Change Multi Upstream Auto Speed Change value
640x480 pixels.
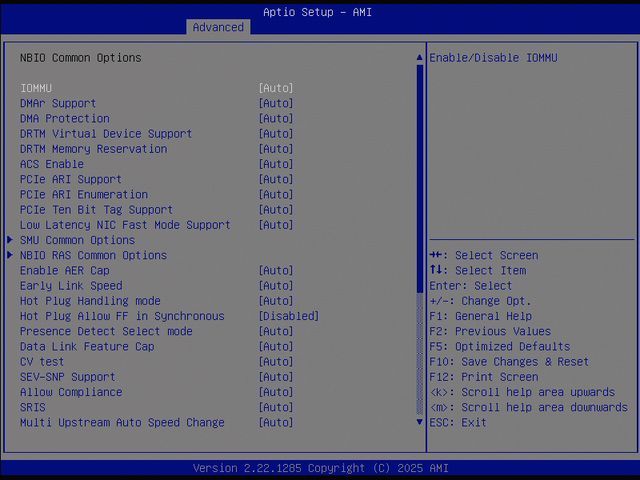coord(276,422)
